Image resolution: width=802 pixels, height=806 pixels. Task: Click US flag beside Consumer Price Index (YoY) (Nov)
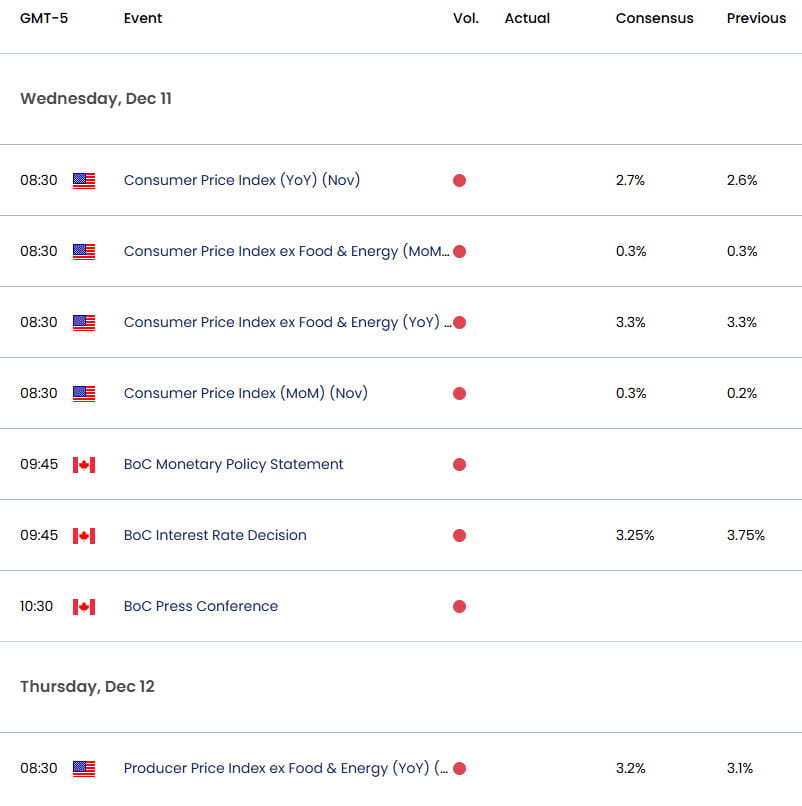click(x=84, y=181)
